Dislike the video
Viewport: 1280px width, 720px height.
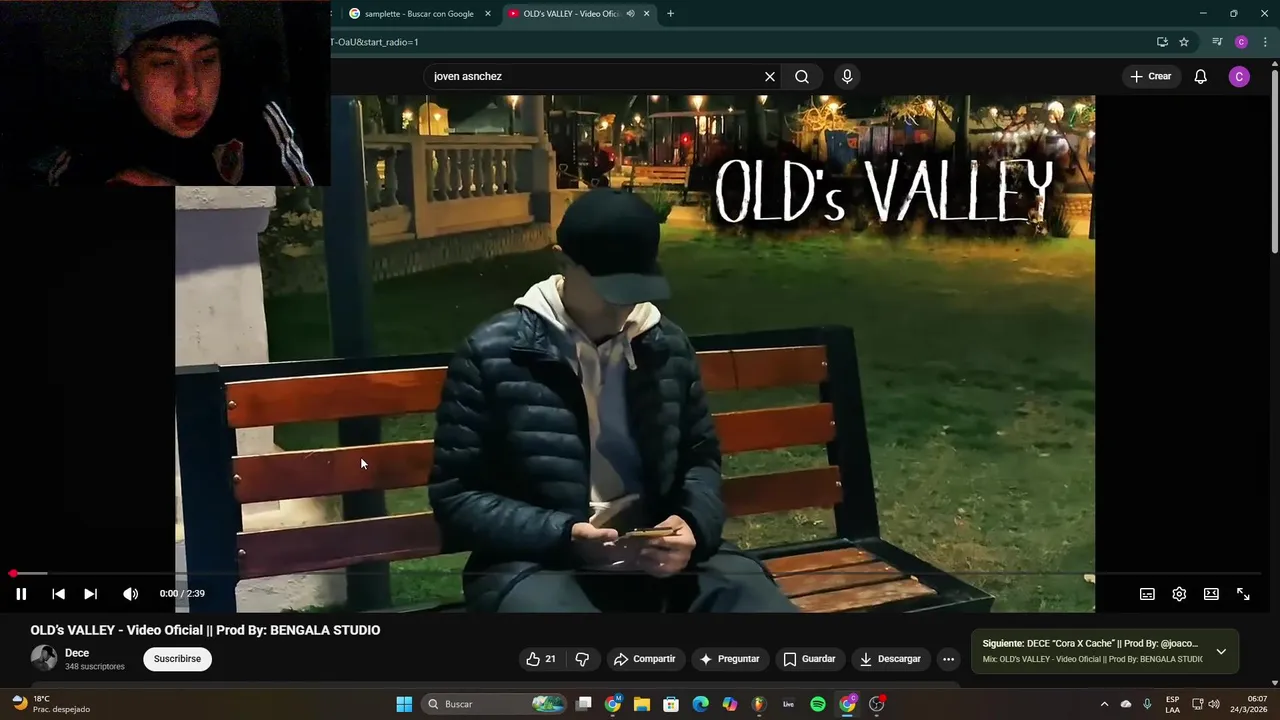click(582, 659)
